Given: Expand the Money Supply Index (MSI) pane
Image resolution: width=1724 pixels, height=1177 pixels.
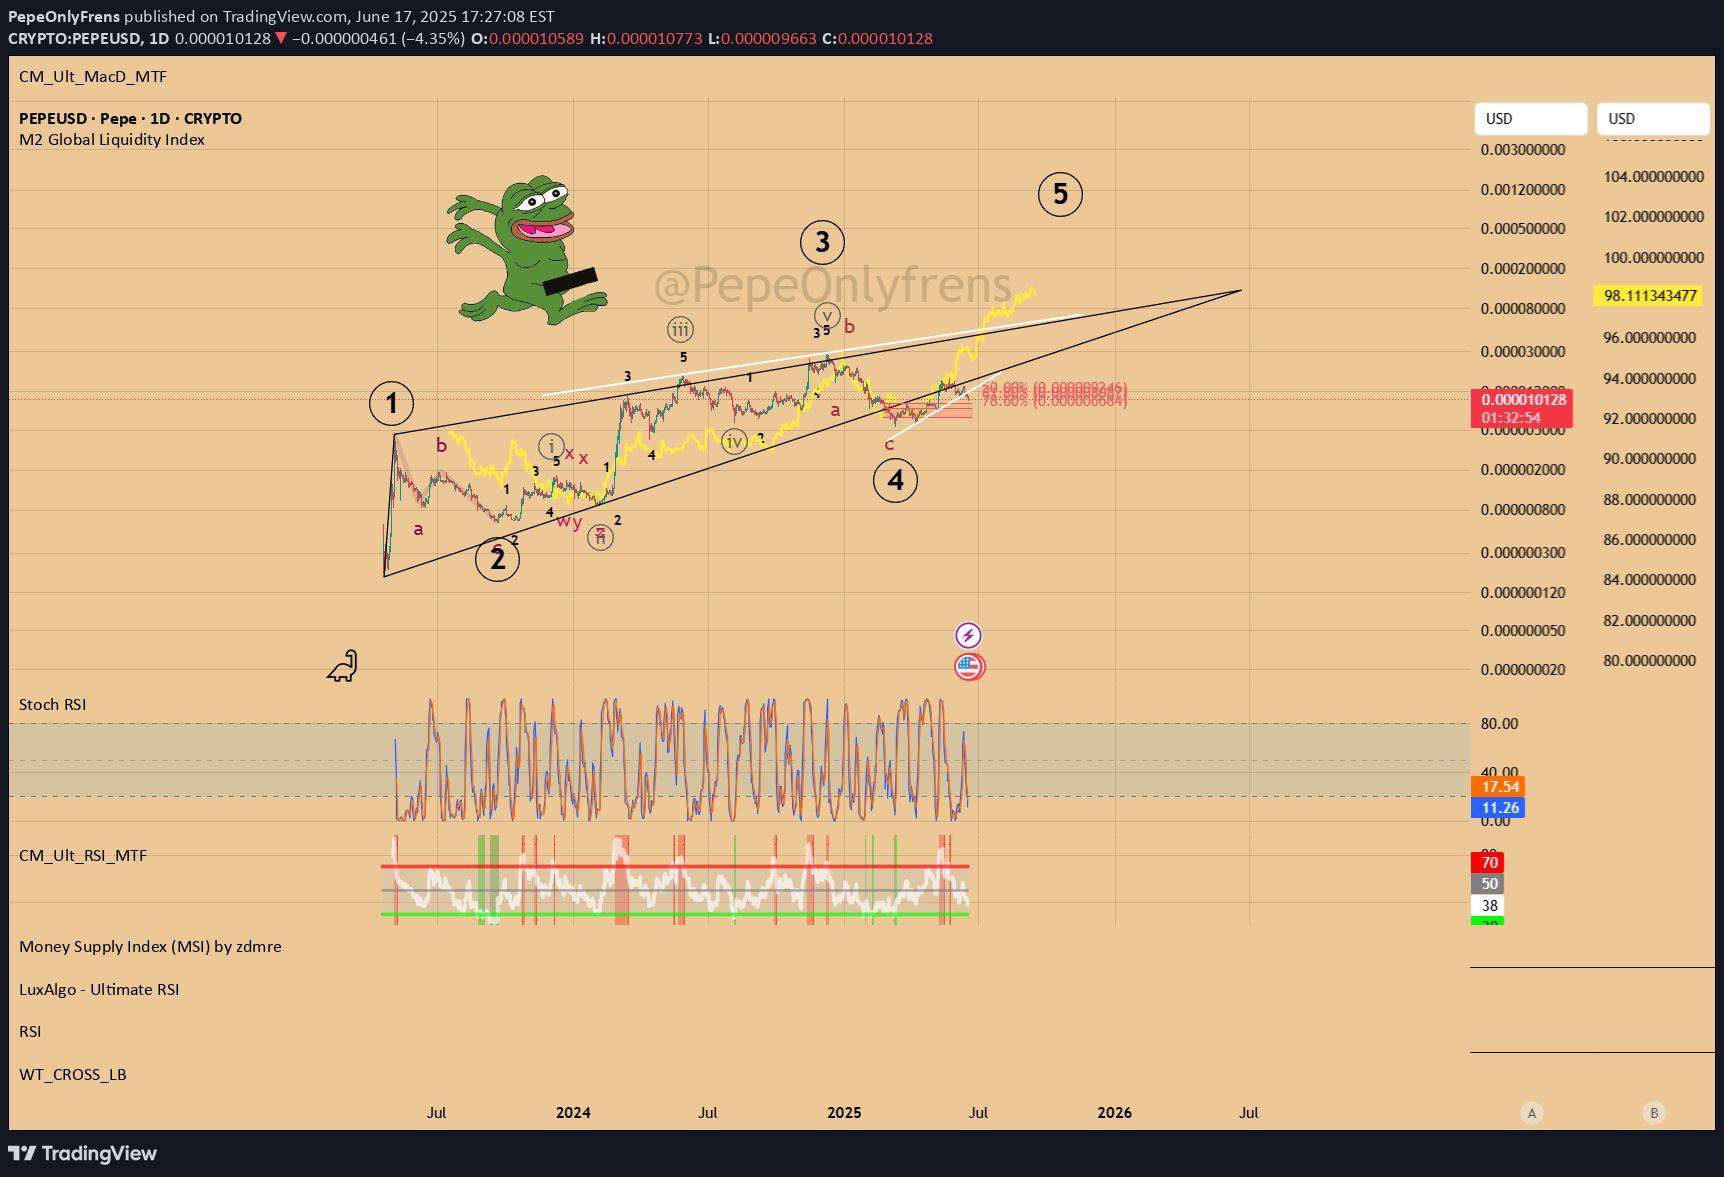Looking at the screenshot, I should (150, 947).
